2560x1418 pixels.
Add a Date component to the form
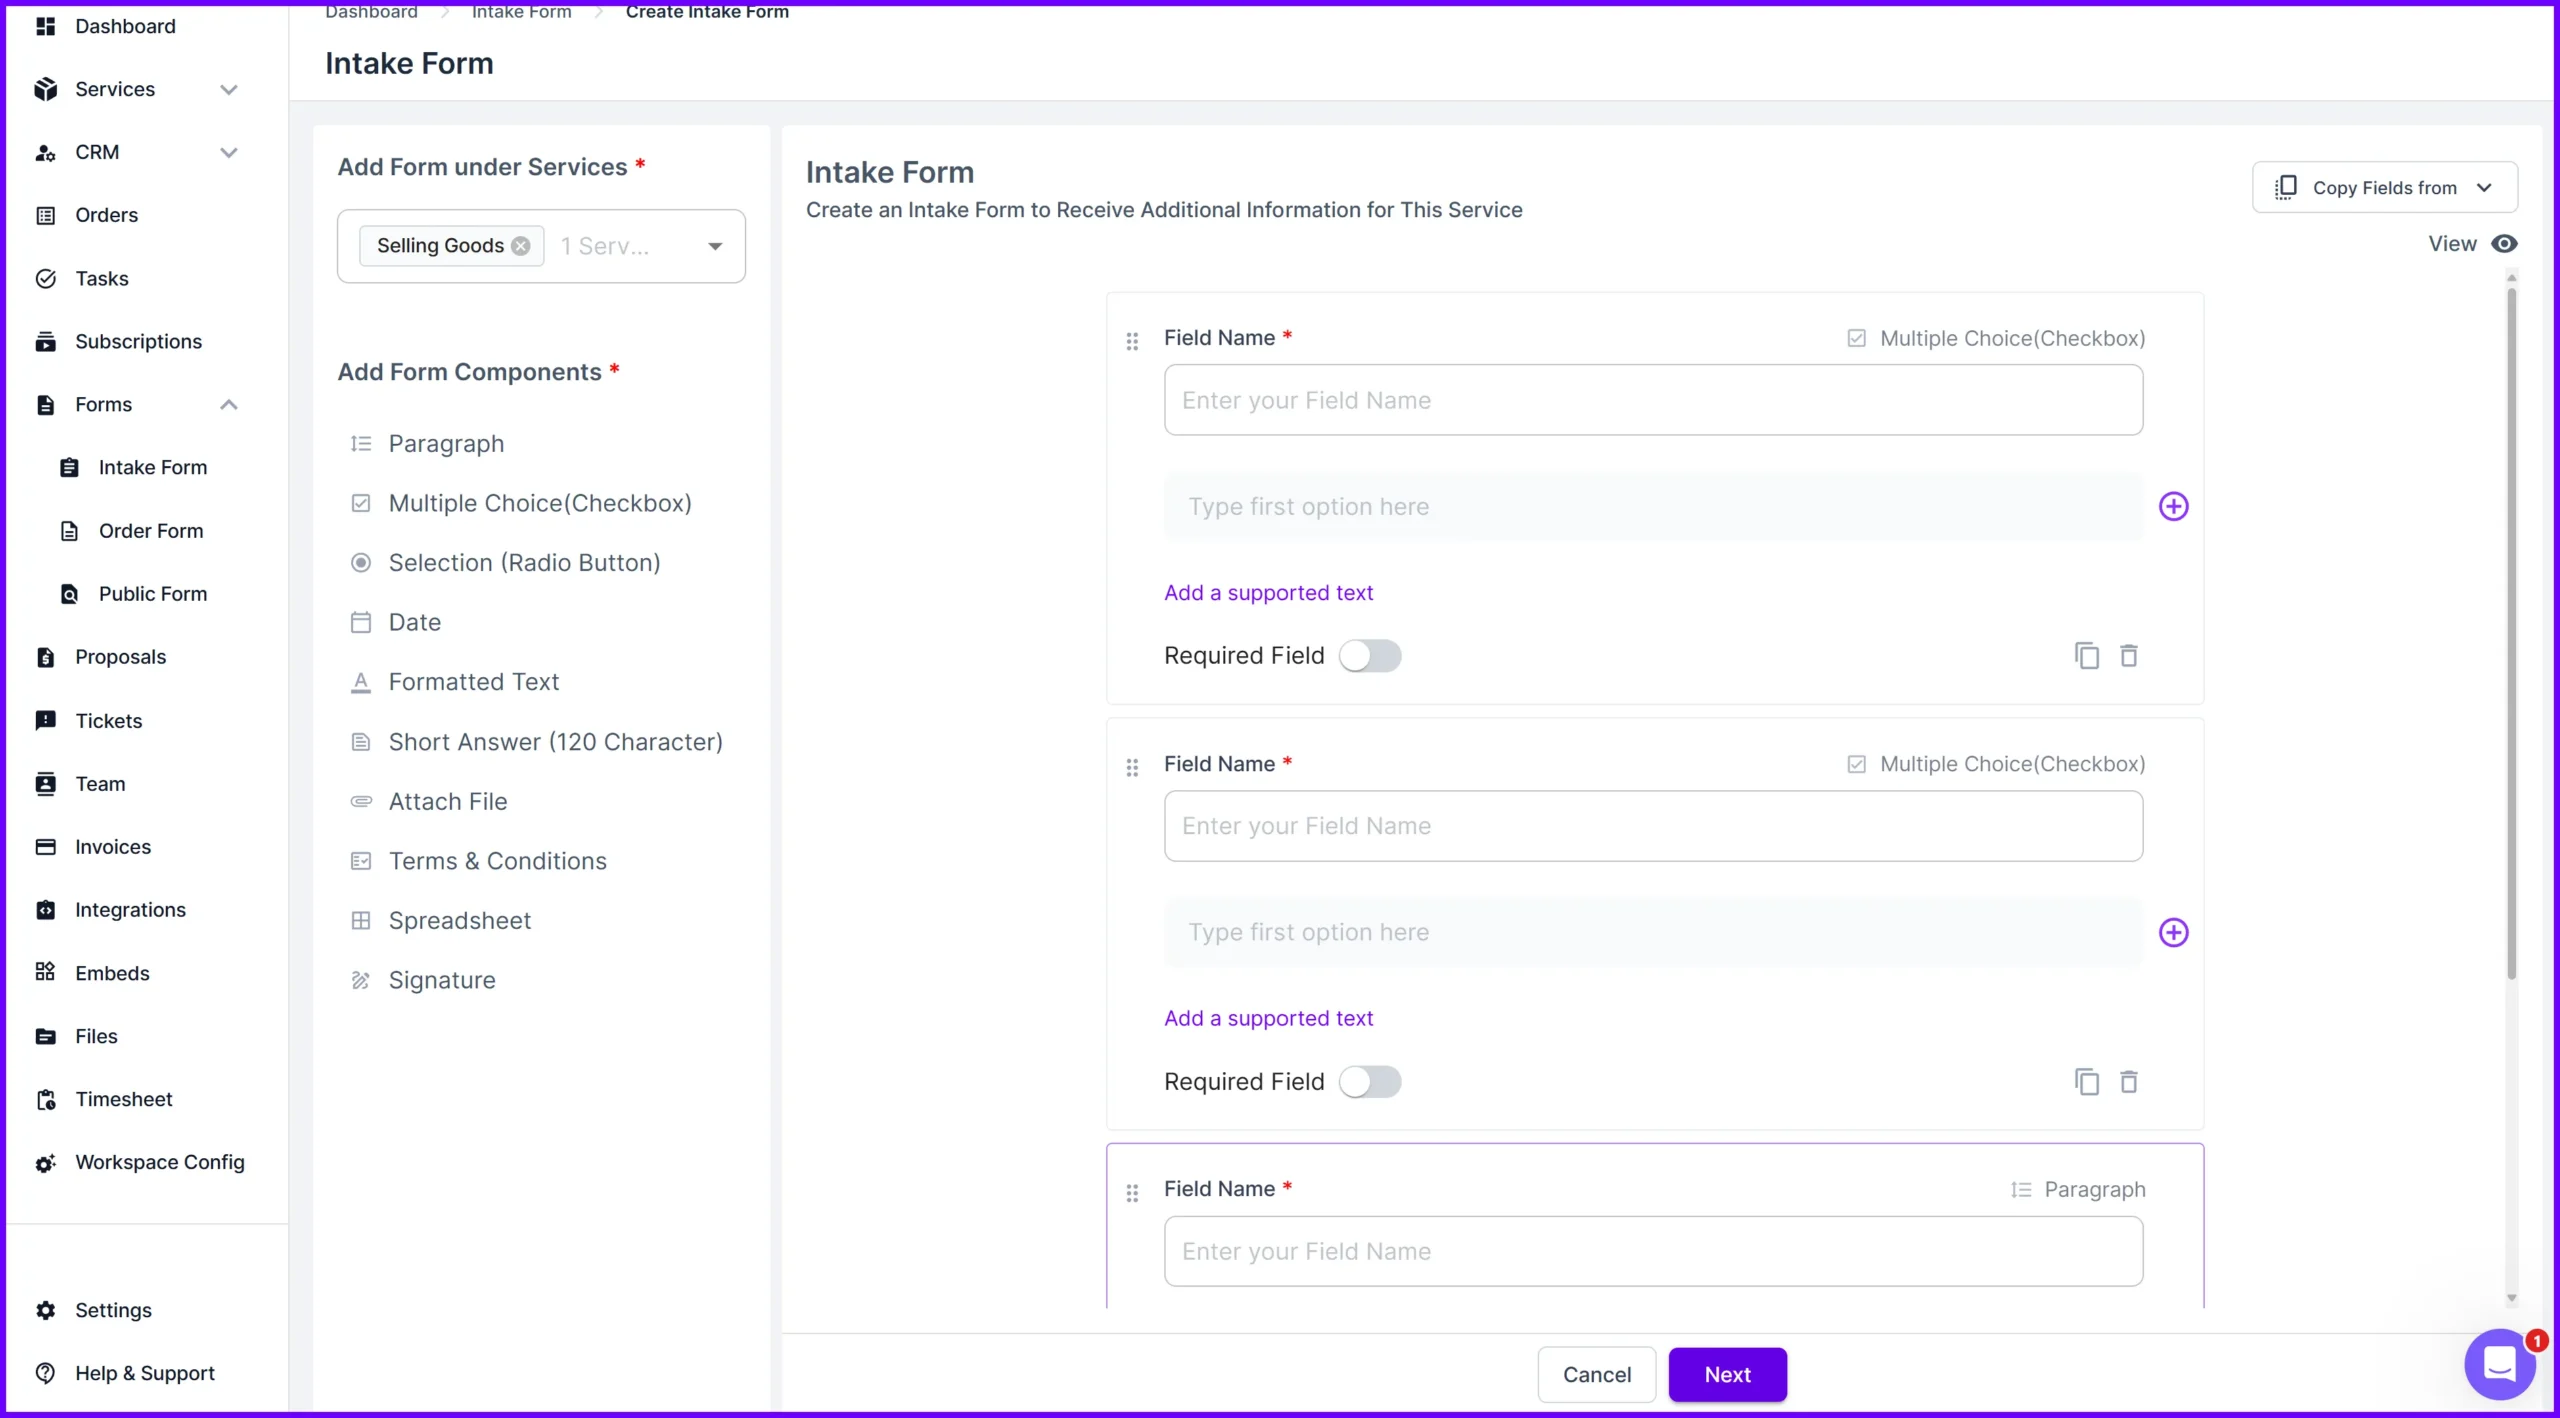click(x=414, y=622)
